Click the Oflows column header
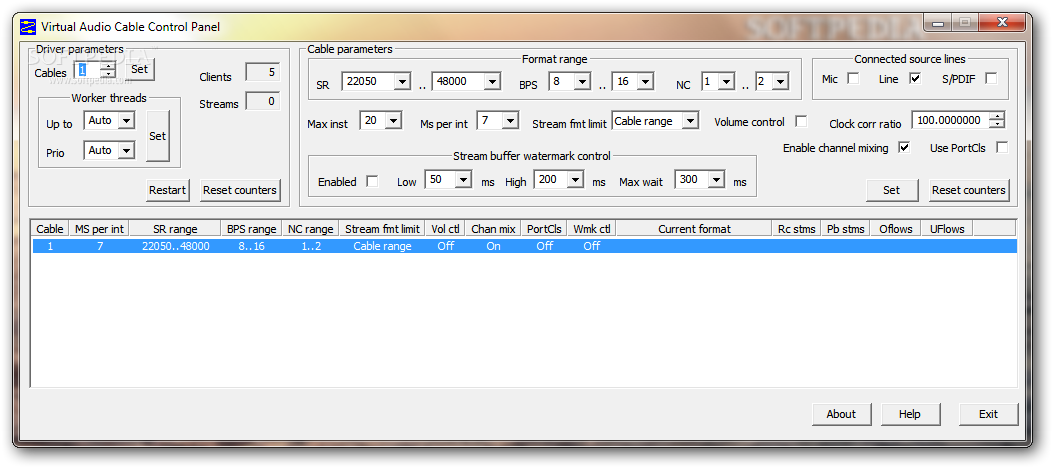The image size is (1053, 468). 896,229
